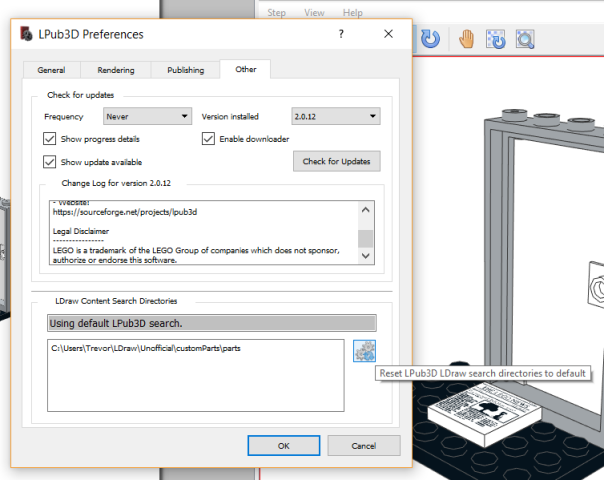Click the Check for Updates button
Screen dimensions: 604x480
tap(336, 161)
